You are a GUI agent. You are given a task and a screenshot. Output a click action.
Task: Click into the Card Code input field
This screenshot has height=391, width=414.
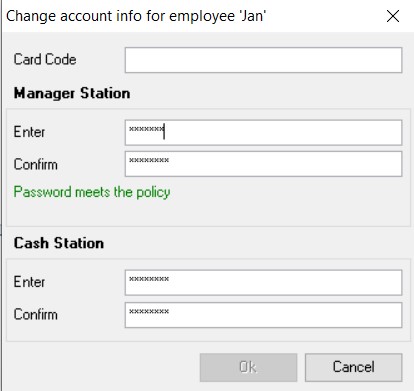pyautogui.click(x=263, y=60)
